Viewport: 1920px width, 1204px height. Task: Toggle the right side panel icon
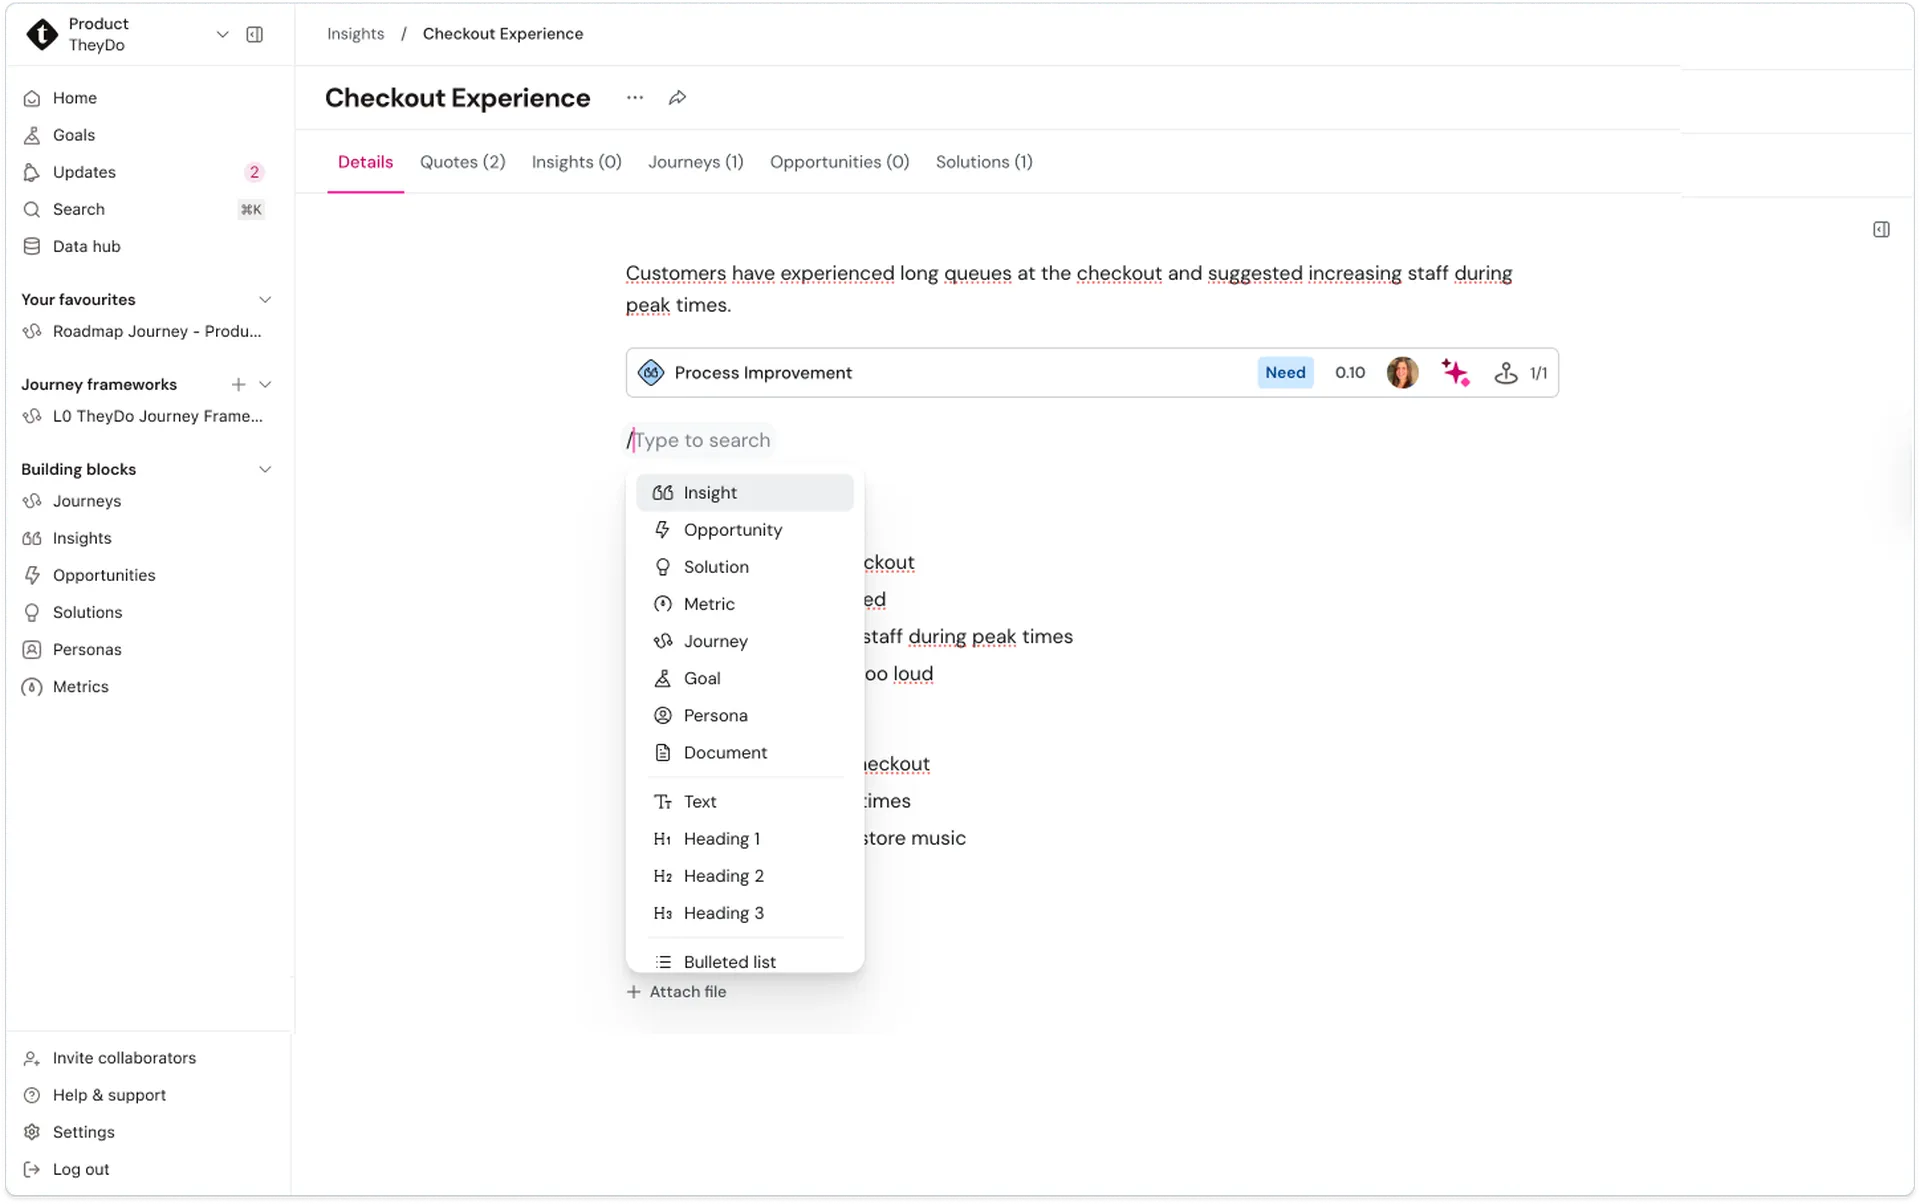[1881, 230]
